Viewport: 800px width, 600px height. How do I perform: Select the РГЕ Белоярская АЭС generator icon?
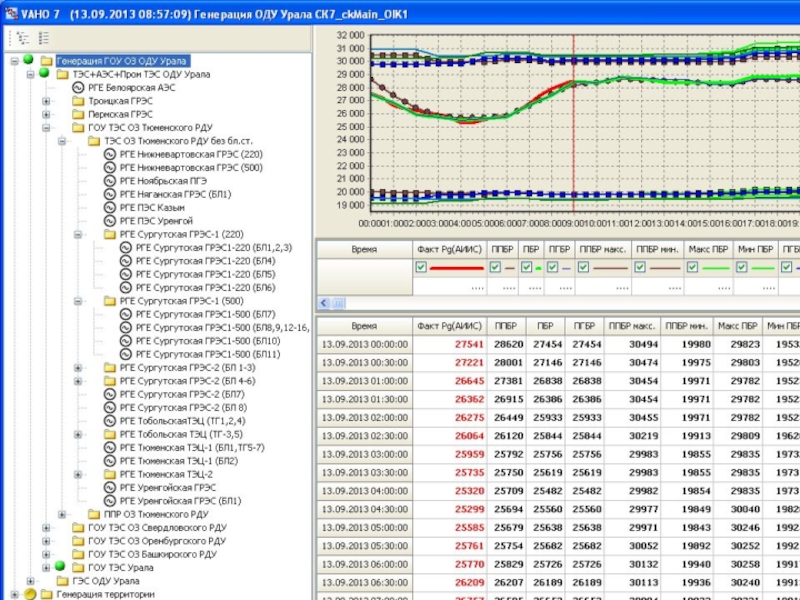click(78, 87)
